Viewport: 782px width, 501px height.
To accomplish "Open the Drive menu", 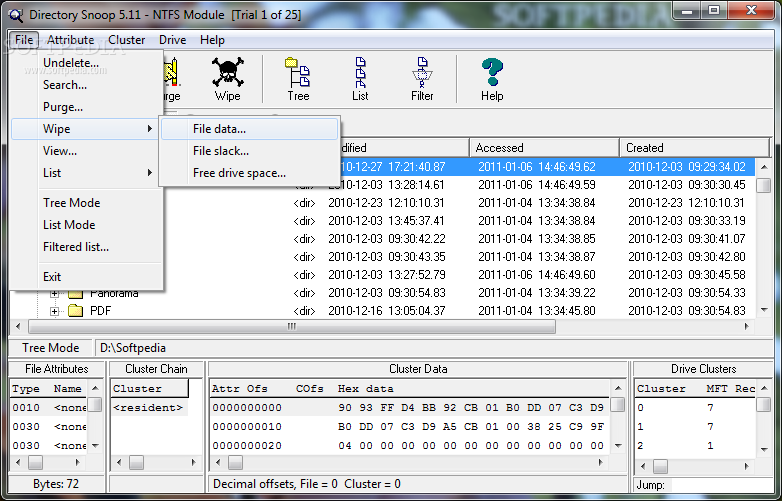I will tap(172, 40).
